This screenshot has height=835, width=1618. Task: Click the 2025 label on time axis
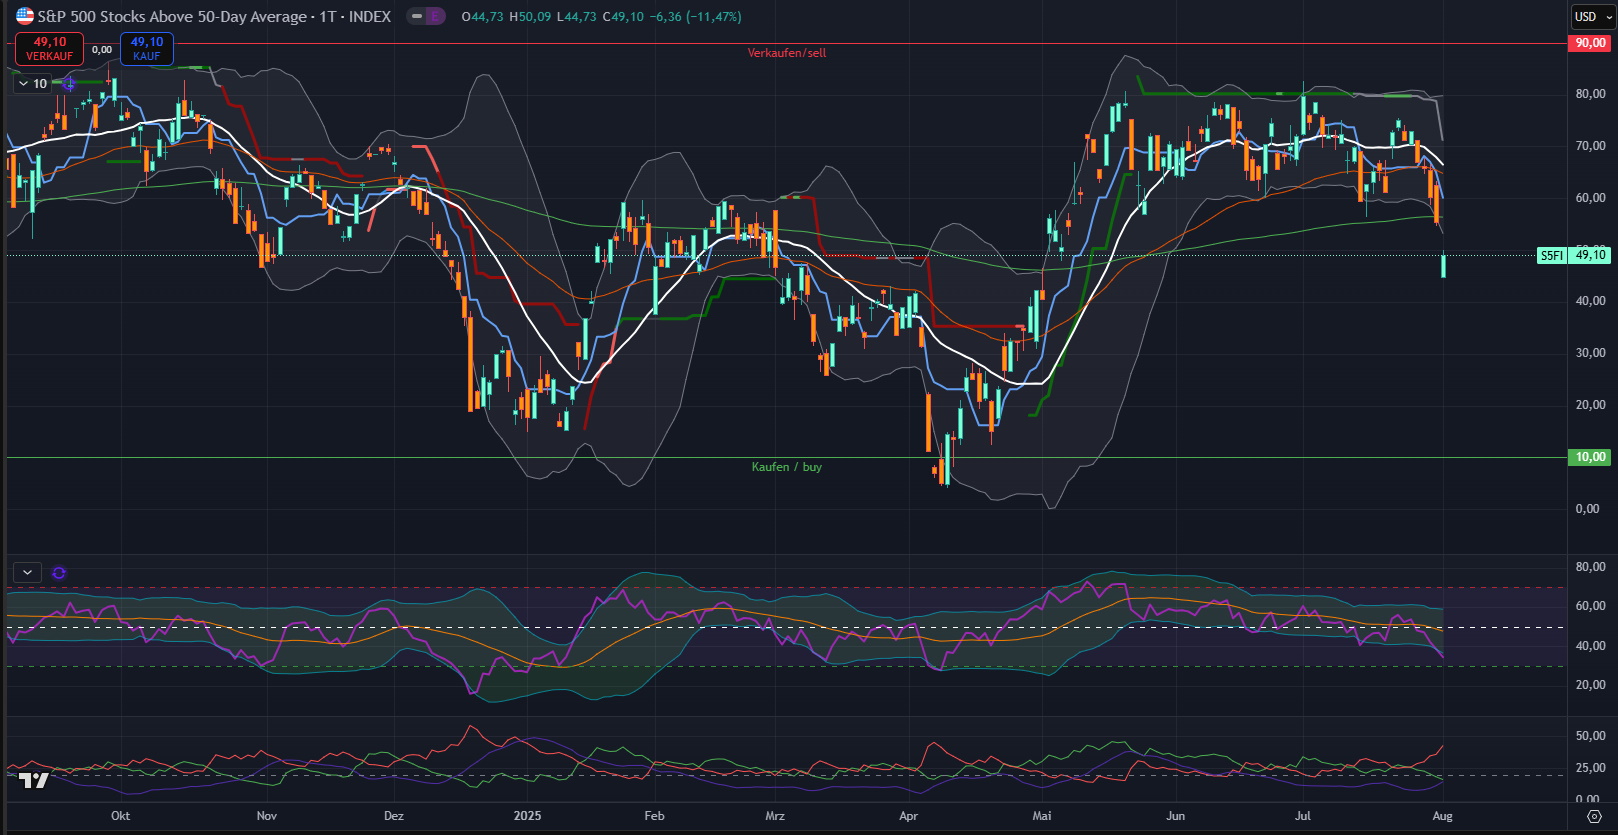pyautogui.click(x=527, y=816)
